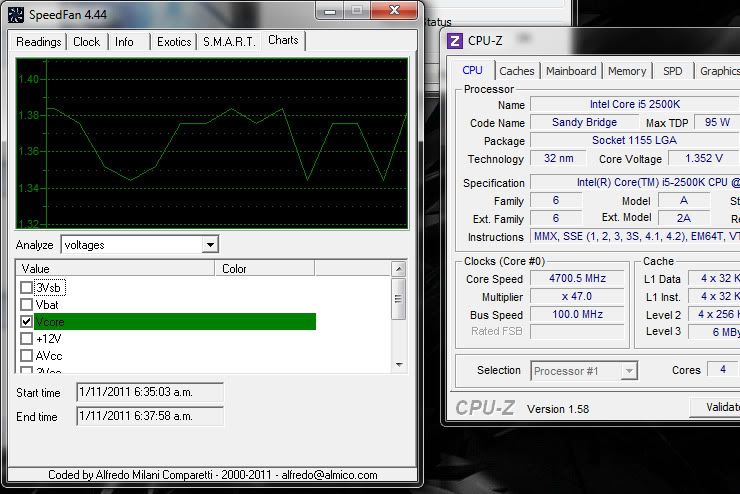740x494 pixels.
Task: Click the alfredo@almico.com footer text
Action: [x=329, y=475]
